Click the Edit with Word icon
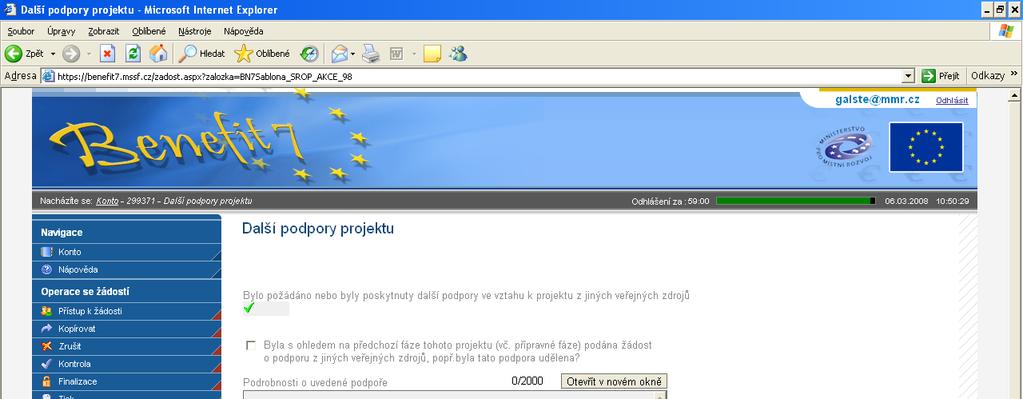1023x399 pixels. point(396,53)
